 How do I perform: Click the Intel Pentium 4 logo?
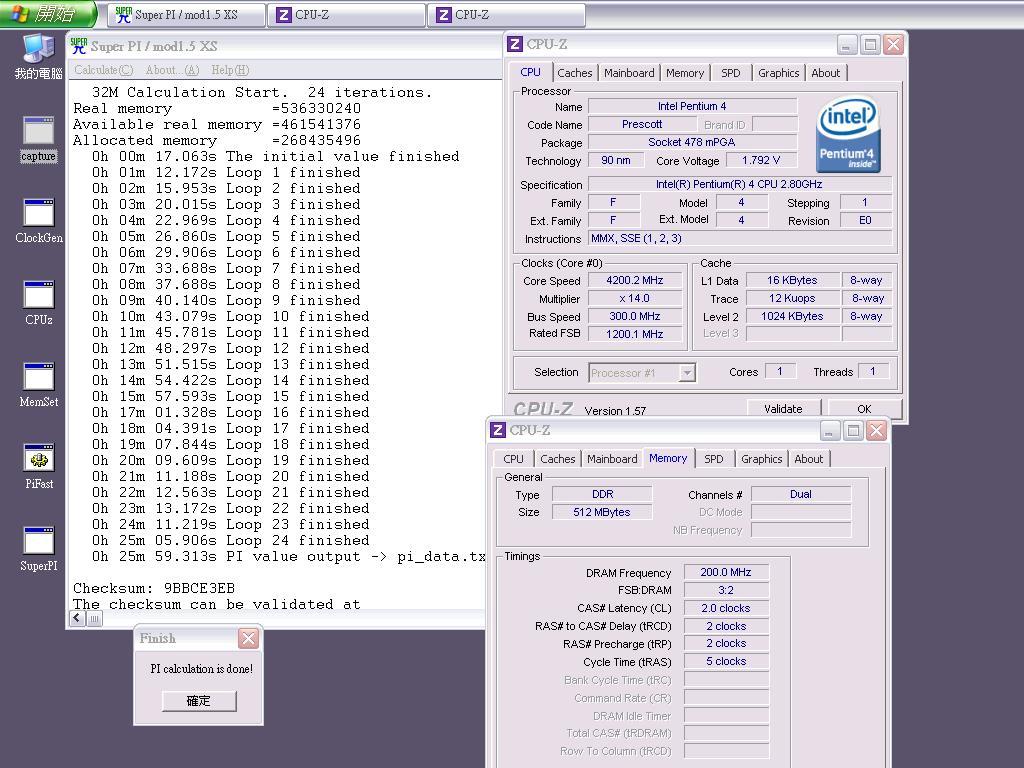click(x=848, y=135)
